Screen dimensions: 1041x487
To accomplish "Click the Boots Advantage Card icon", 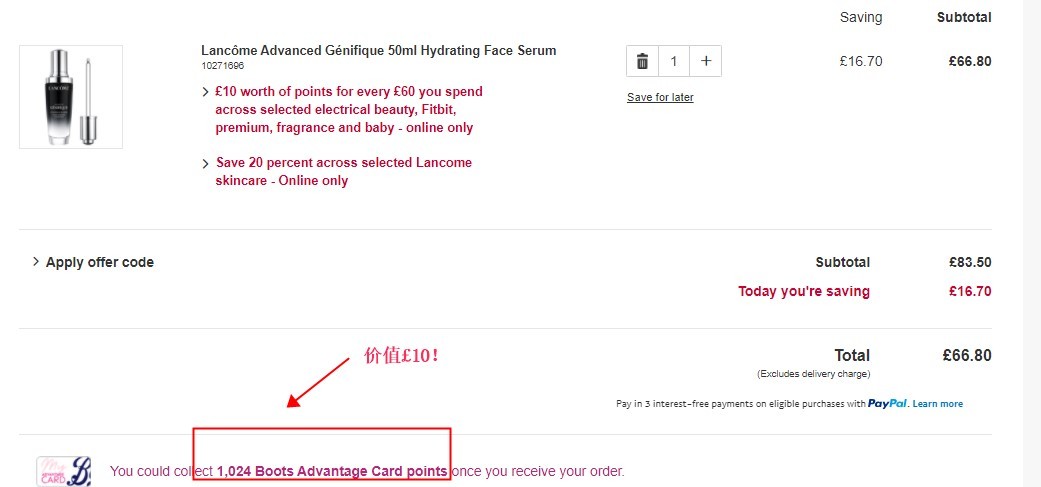I will pos(64,471).
